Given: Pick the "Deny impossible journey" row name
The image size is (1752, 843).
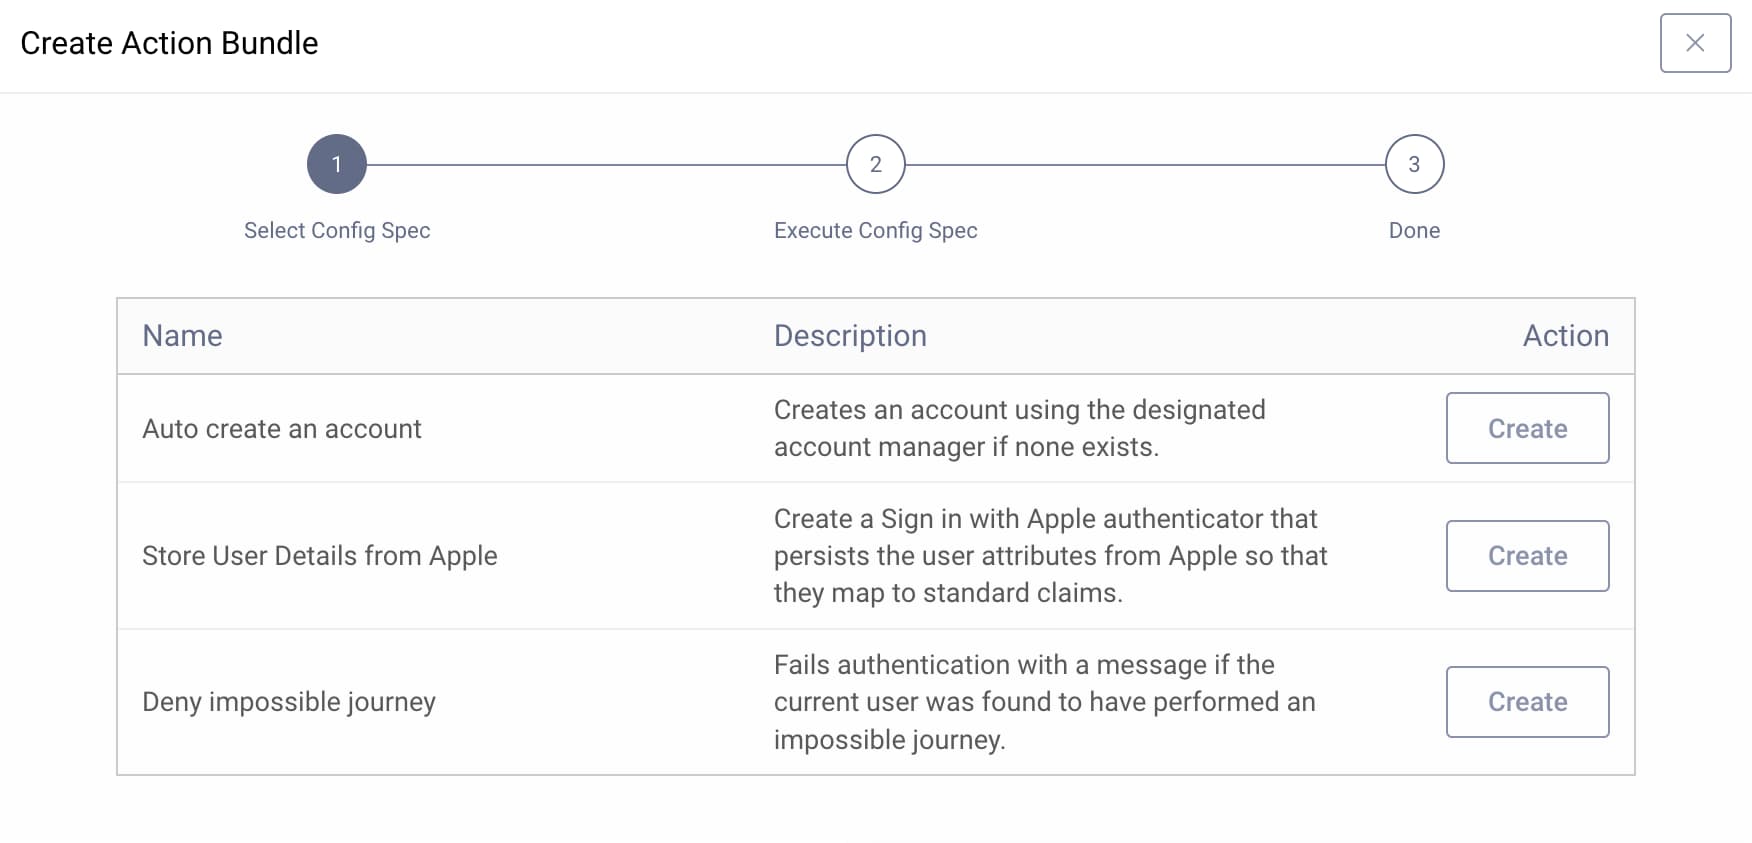Looking at the screenshot, I should (289, 702).
